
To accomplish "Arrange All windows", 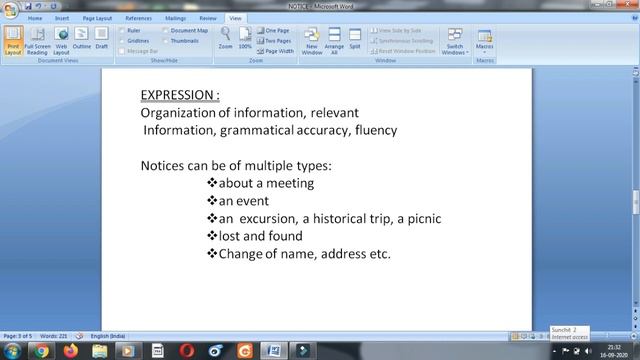I will (334, 41).
